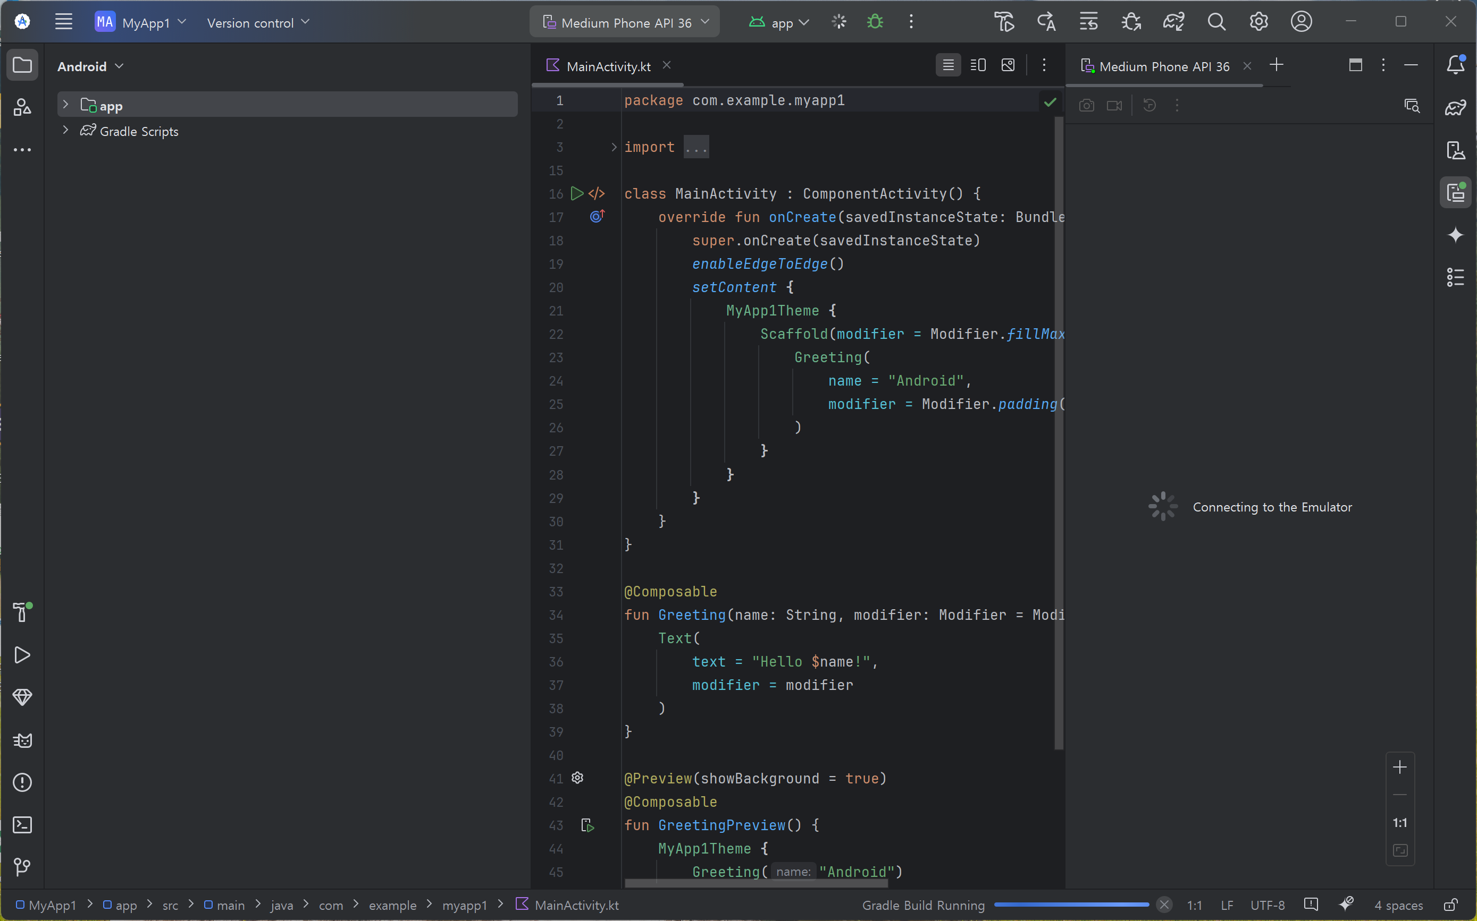Open the Build tool window hammer

click(x=22, y=612)
